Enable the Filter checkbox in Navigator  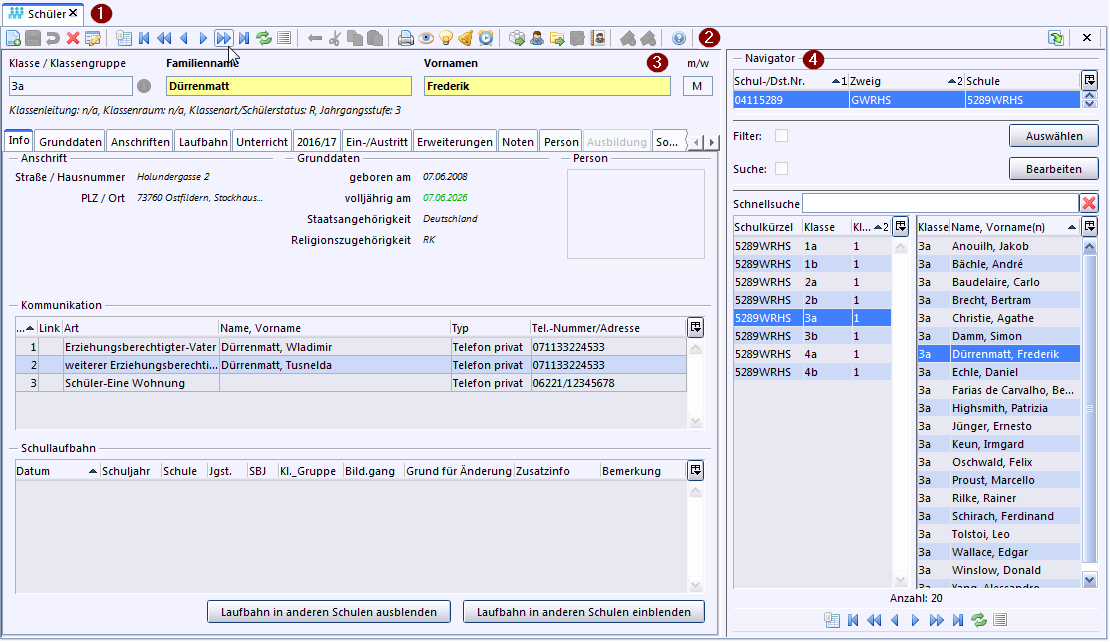tap(782, 135)
